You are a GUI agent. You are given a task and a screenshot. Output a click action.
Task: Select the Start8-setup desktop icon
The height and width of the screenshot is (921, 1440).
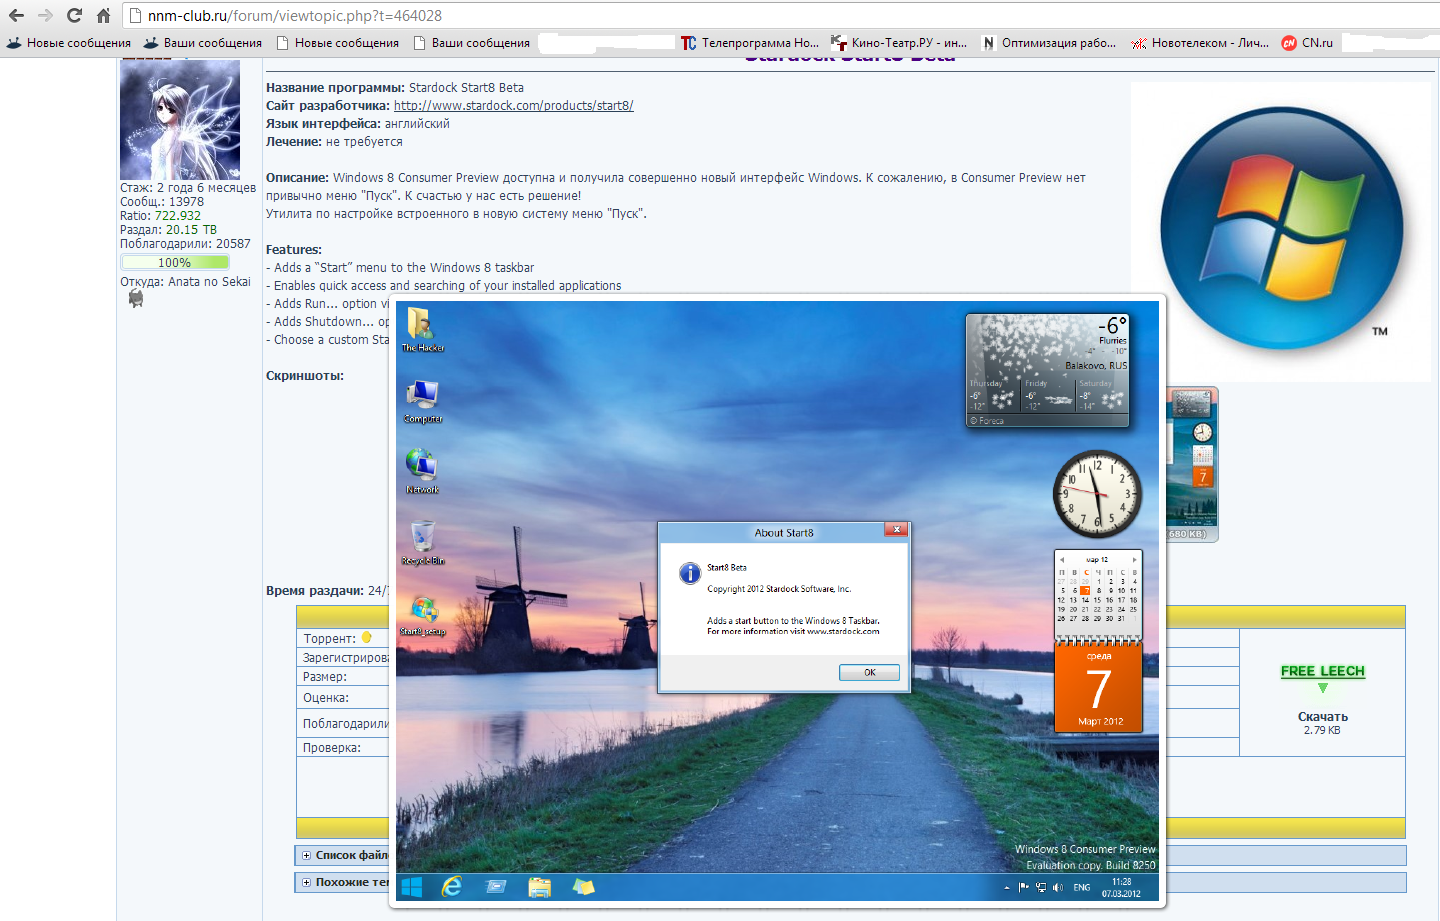pyautogui.click(x=423, y=614)
